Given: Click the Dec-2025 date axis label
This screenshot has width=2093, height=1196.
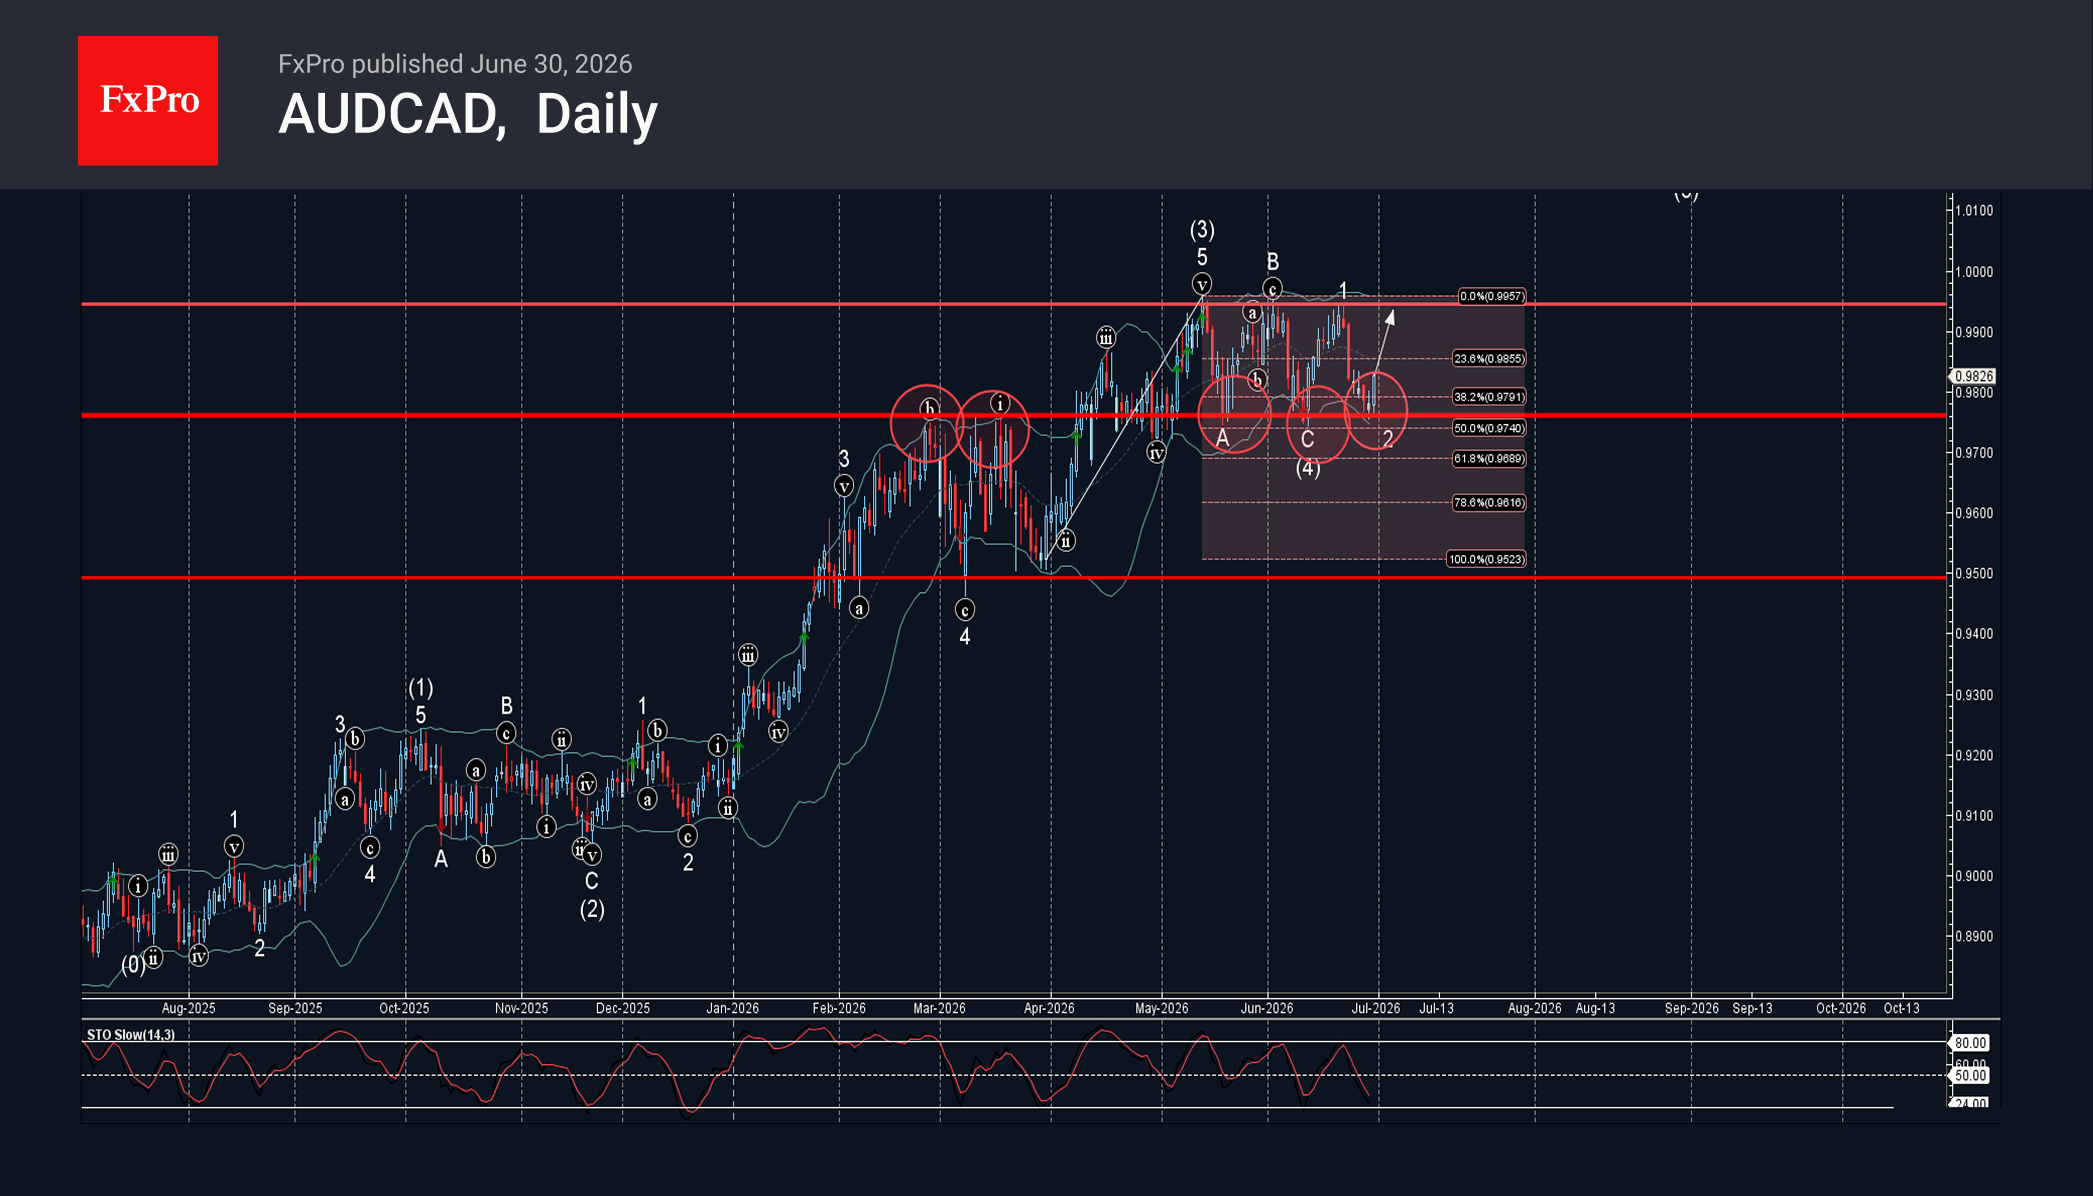Looking at the screenshot, I should [622, 1008].
